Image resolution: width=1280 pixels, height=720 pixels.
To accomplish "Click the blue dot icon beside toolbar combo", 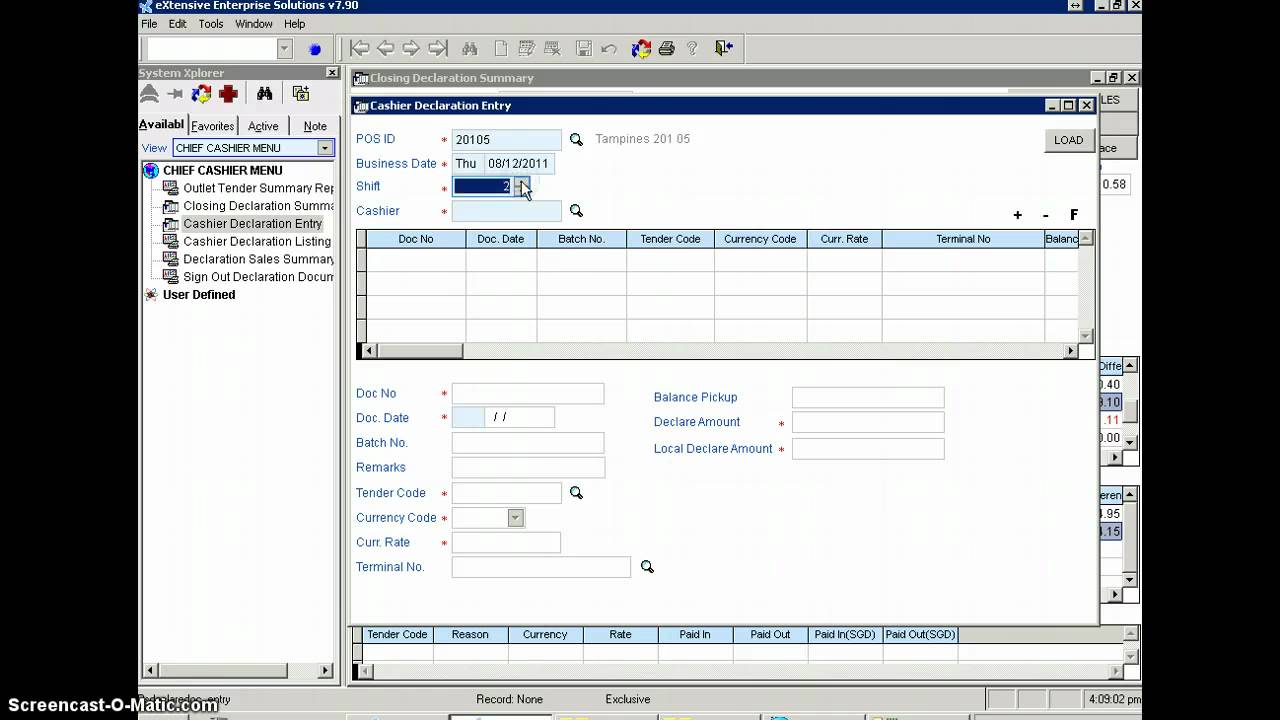I will click(x=315, y=49).
